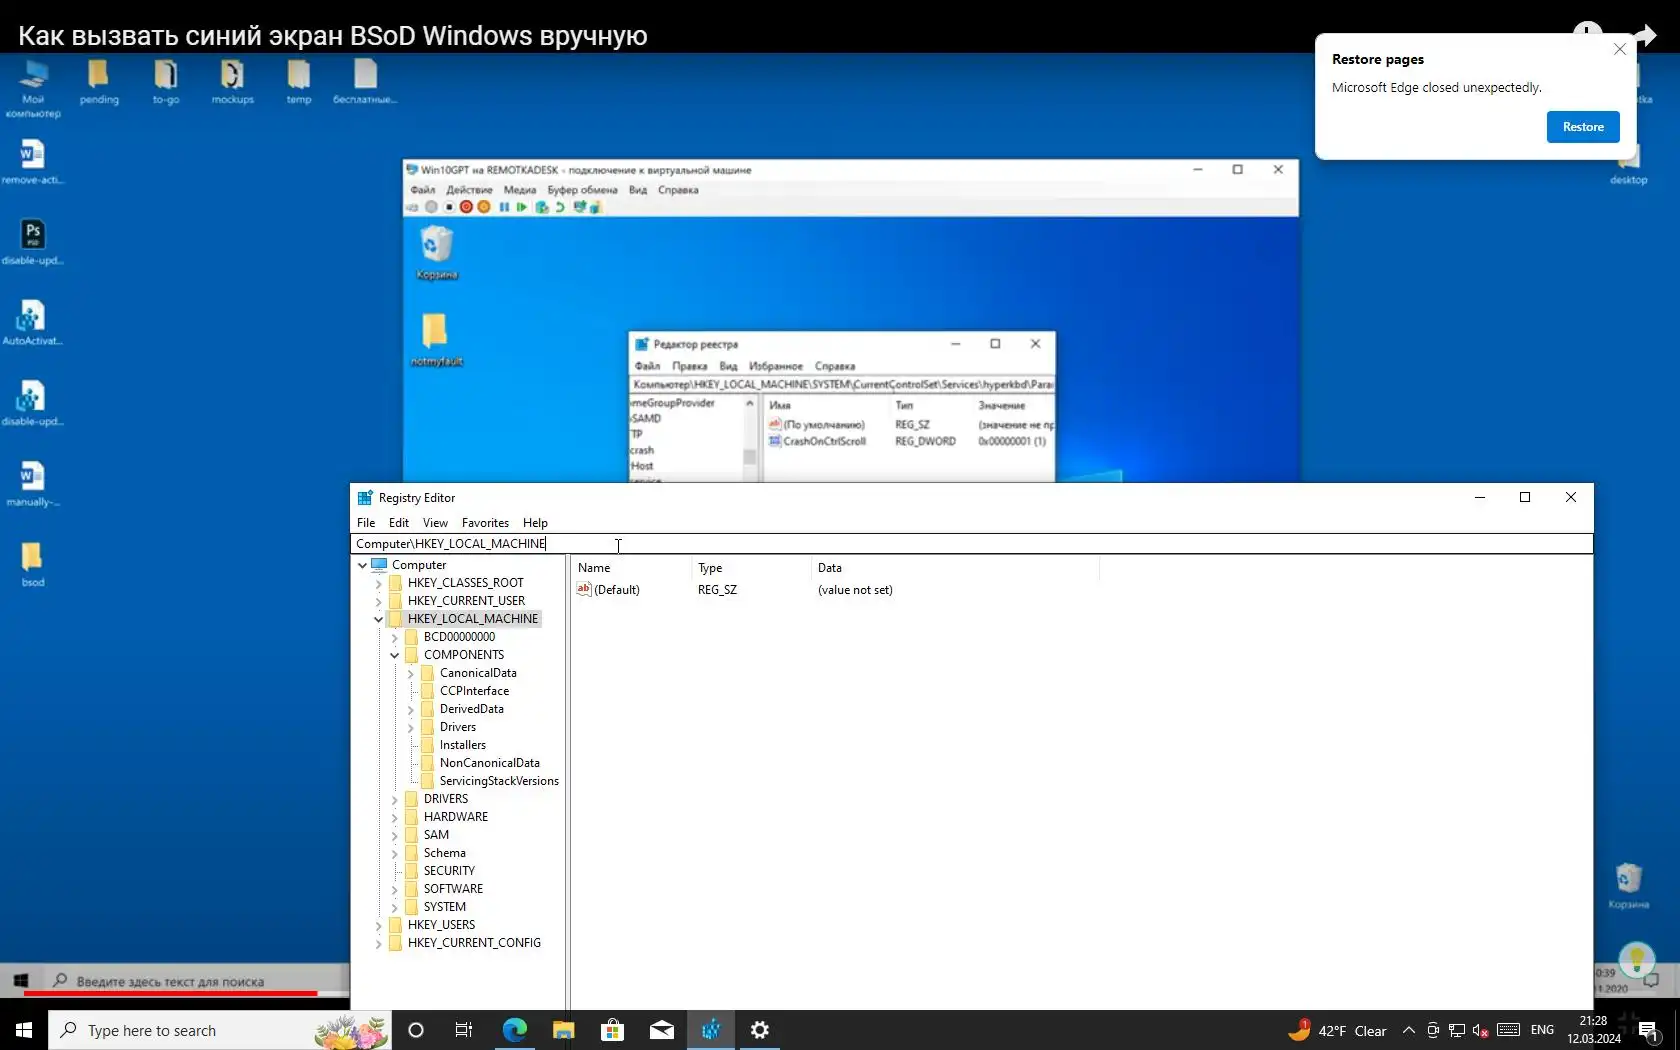Open the View menu in Registry Editor
Image resolution: width=1680 pixels, height=1050 pixels.
point(435,523)
